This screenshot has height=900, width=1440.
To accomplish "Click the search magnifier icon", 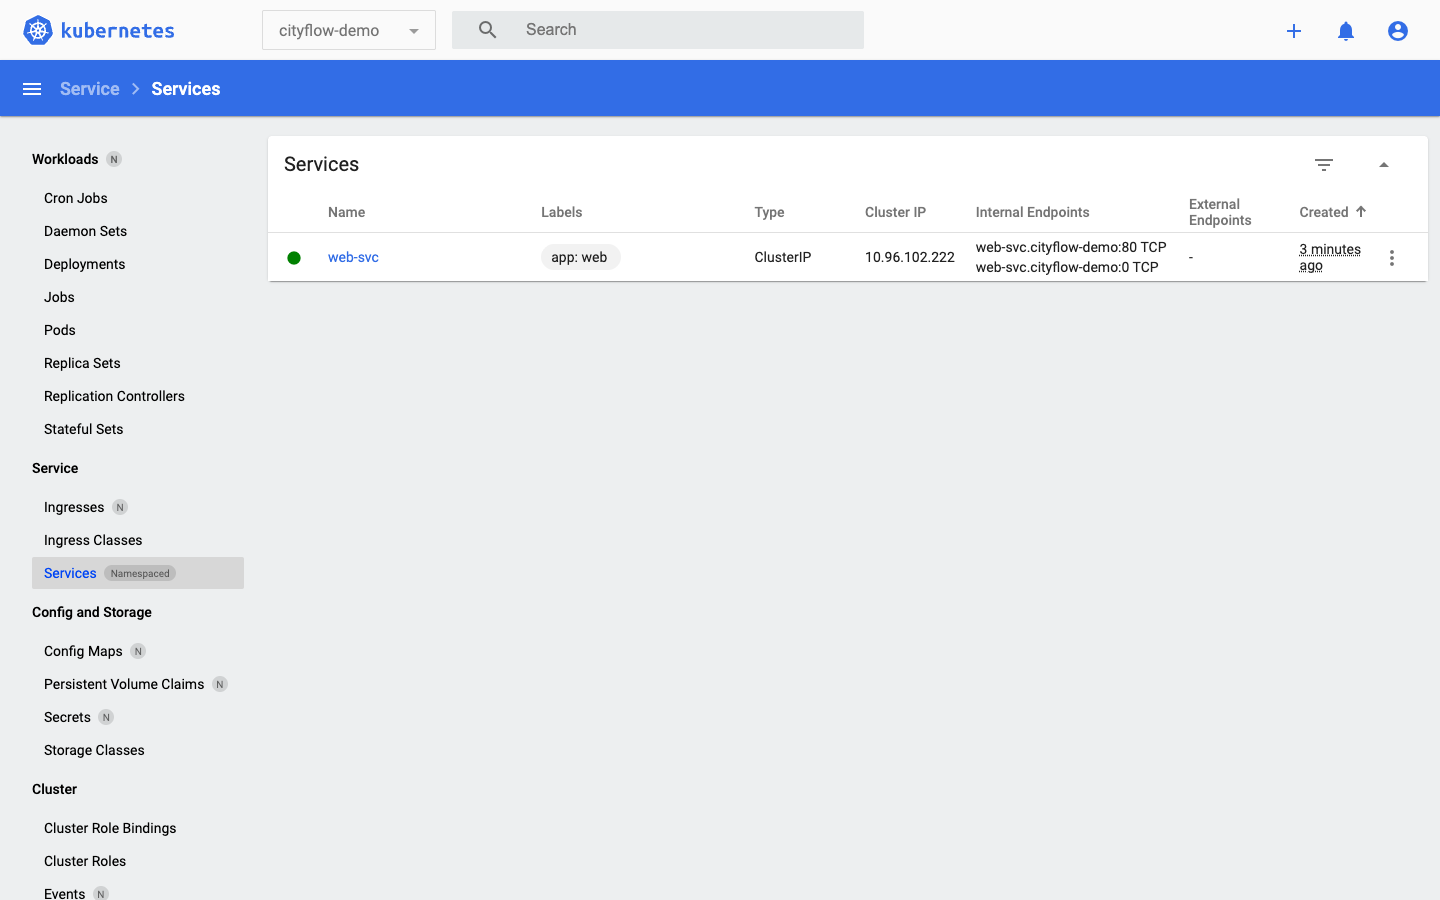I will [488, 30].
